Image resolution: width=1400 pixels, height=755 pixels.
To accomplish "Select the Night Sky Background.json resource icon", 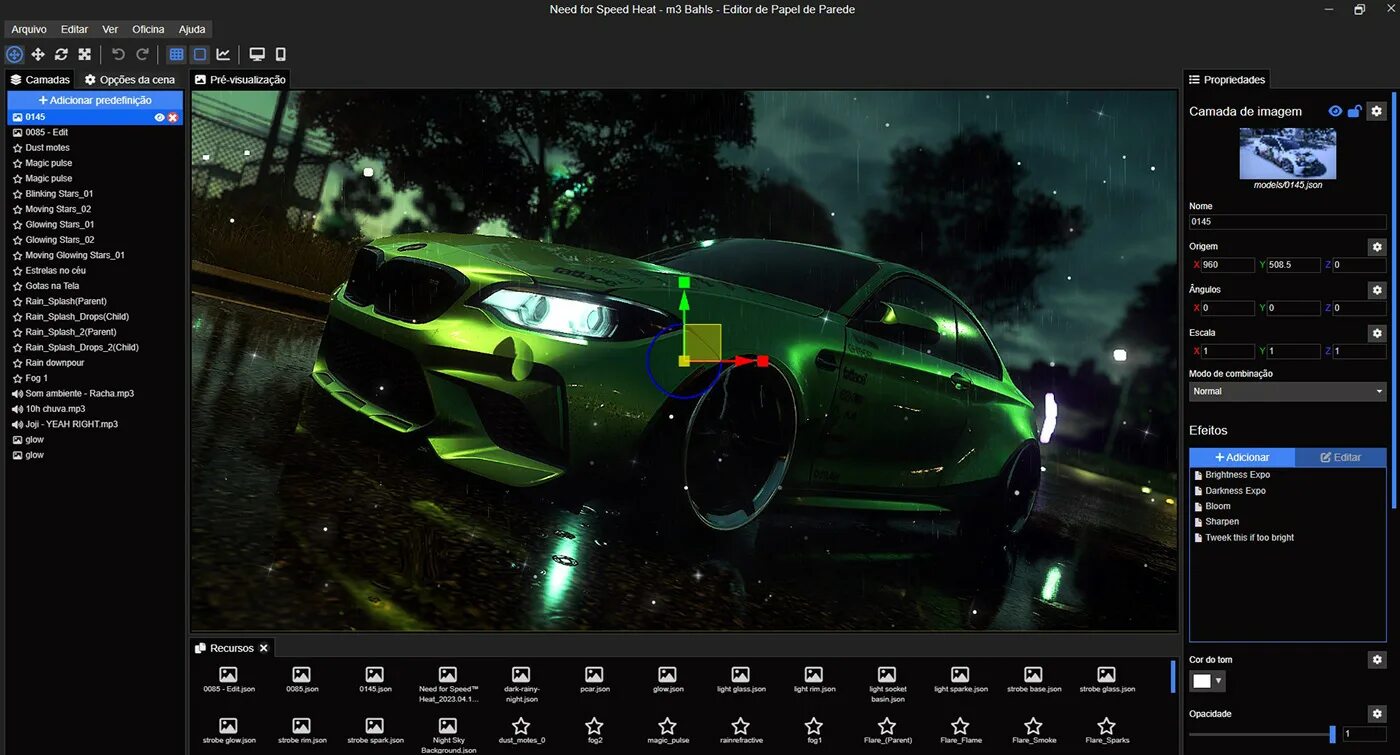I will (x=448, y=726).
